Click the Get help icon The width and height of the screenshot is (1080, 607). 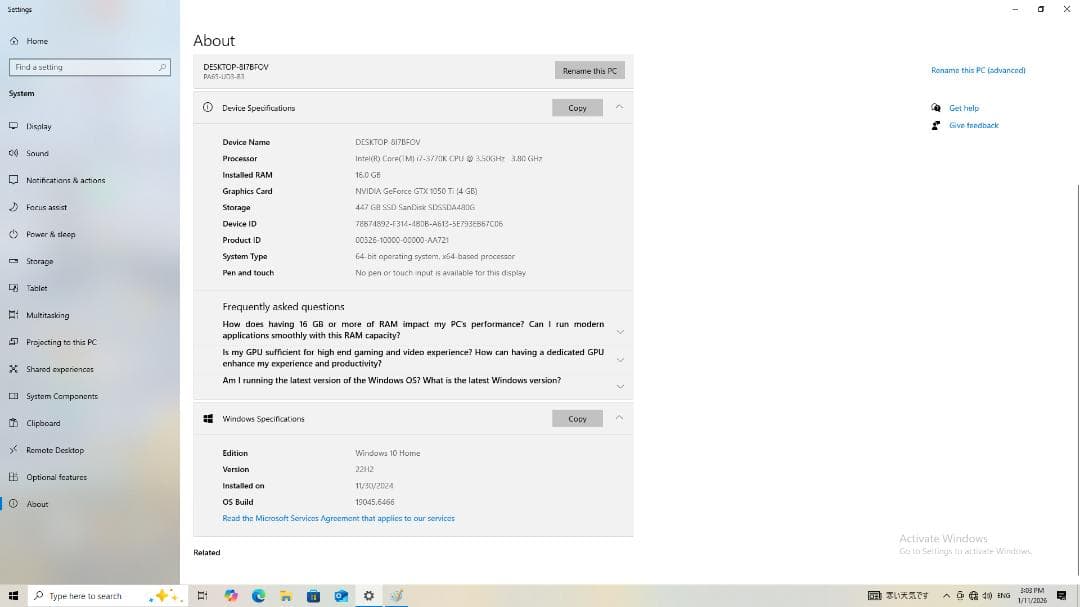click(x=936, y=108)
